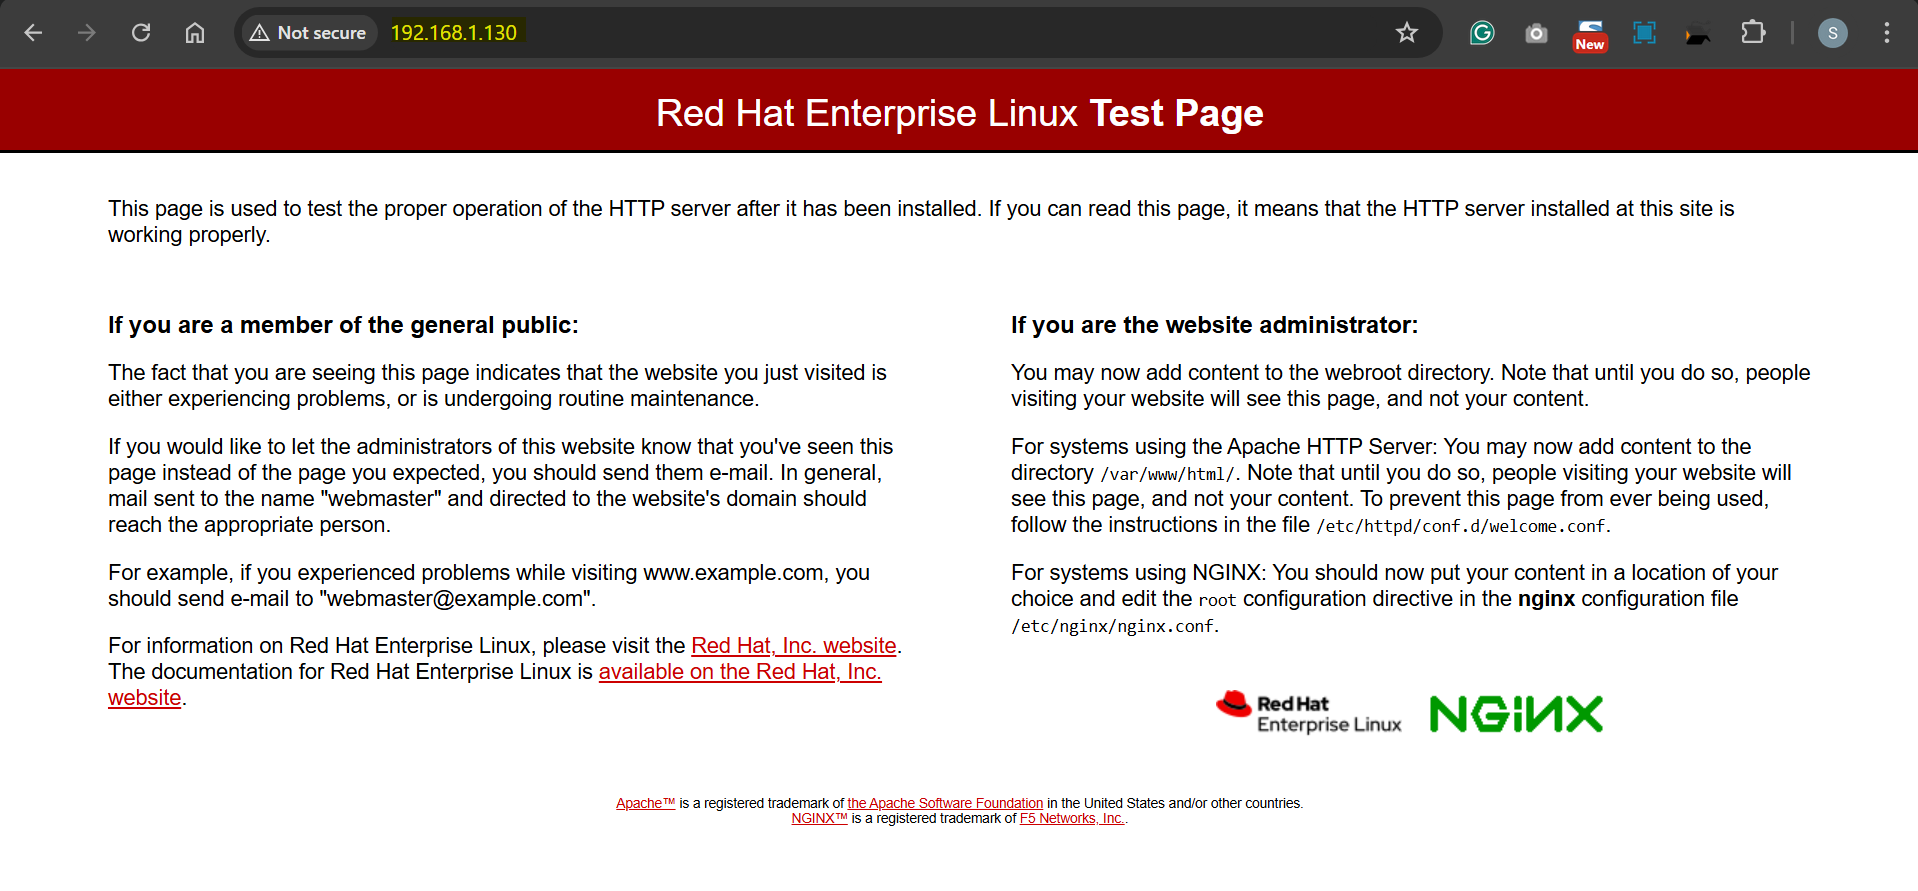The height and width of the screenshot is (891, 1918).
Task: Go back to the previous page
Action: [33, 33]
